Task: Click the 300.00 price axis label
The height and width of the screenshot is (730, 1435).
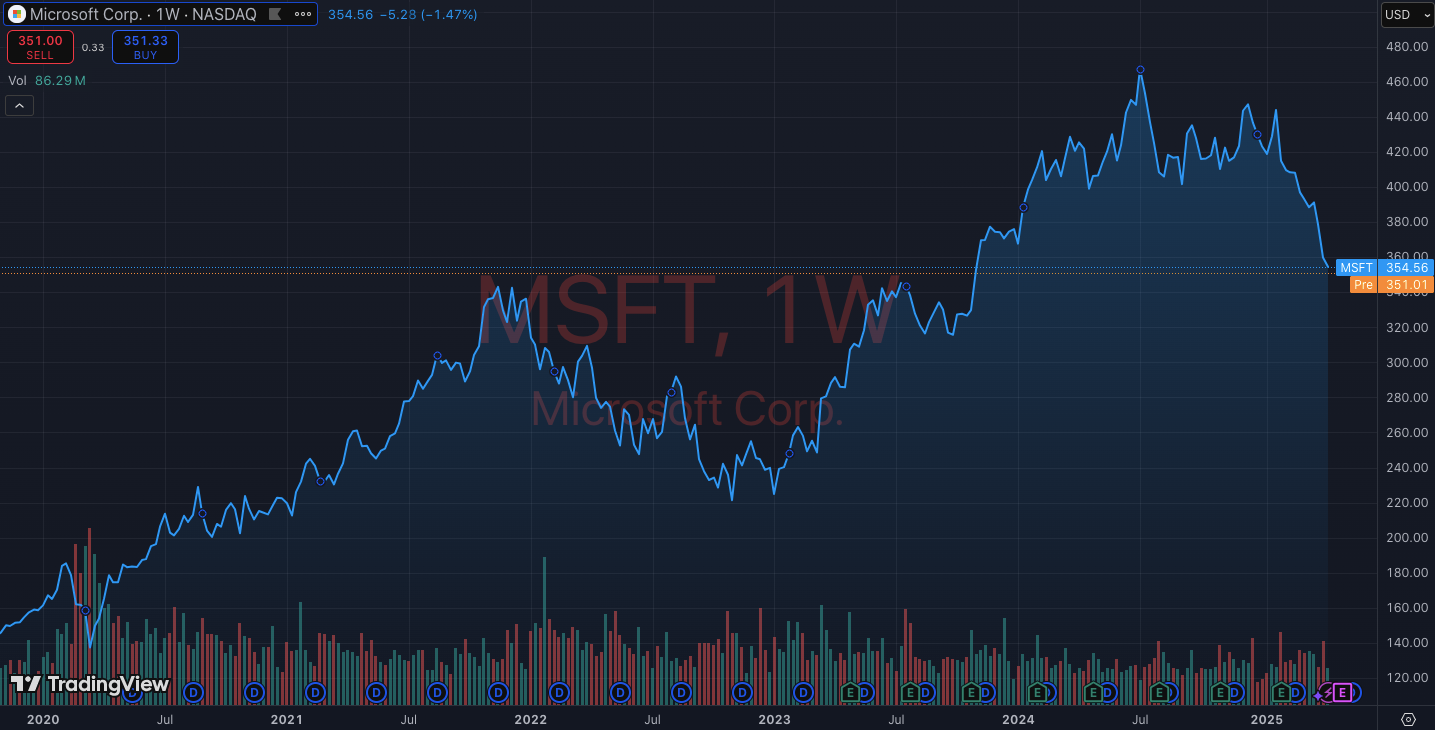Action: coord(1406,362)
